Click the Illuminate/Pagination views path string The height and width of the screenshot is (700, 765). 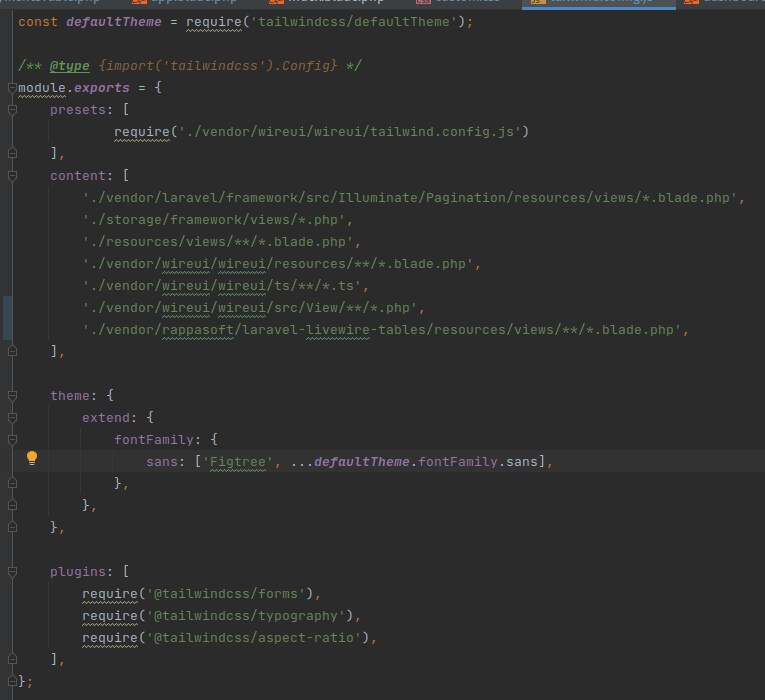click(410, 198)
